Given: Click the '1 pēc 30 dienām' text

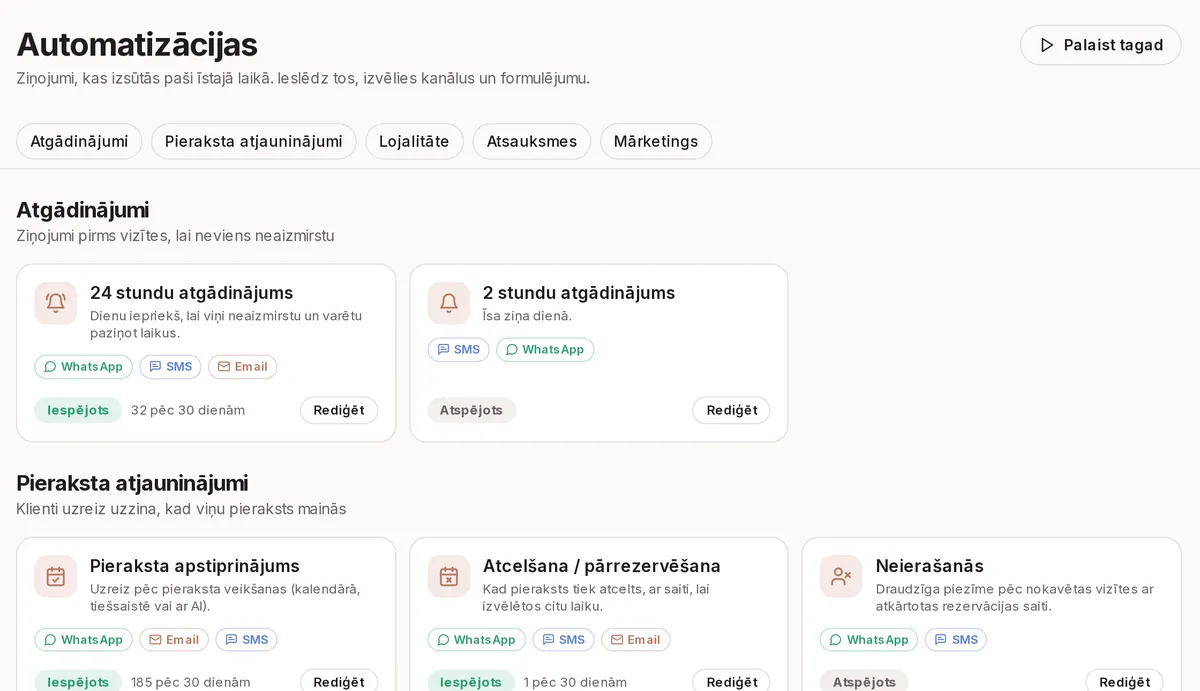Looking at the screenshot, I should click(575, 682).
